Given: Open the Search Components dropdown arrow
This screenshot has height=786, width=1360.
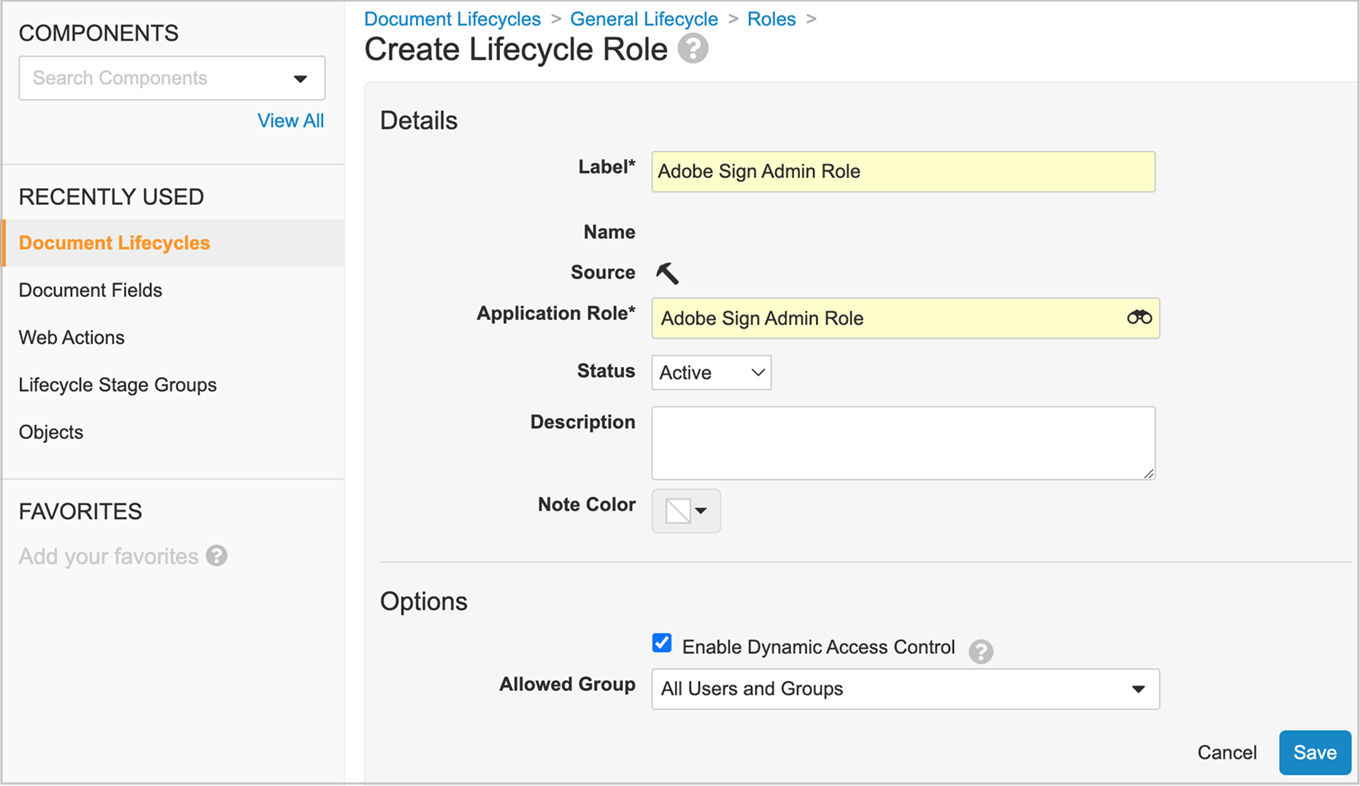Looking at the screenshot, I should [x=300, y=79].
